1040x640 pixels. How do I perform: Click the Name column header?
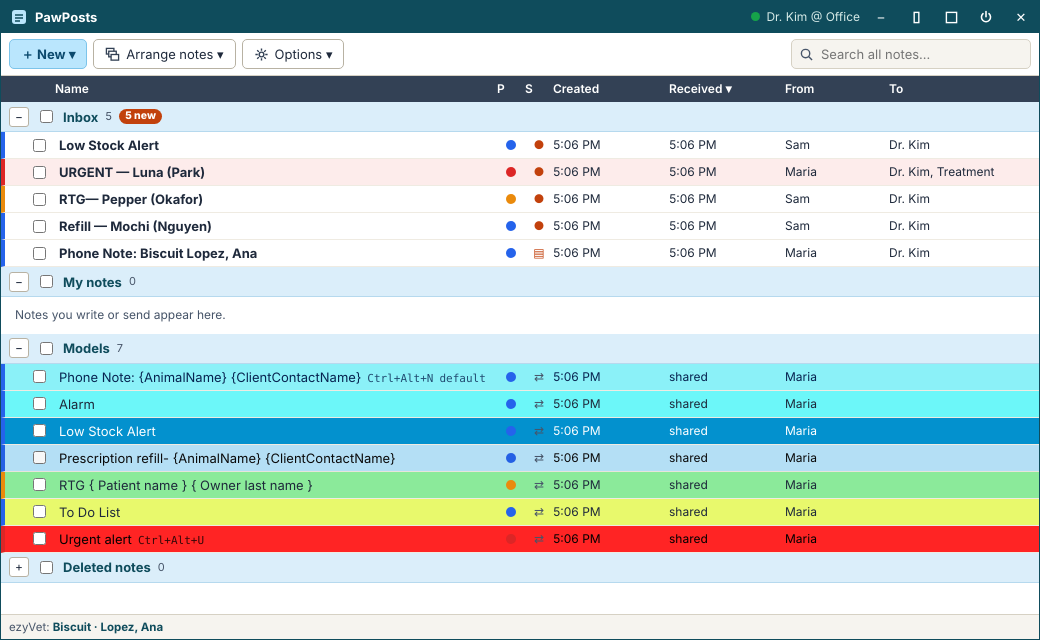pyautogui.click(x=72, y=89)
